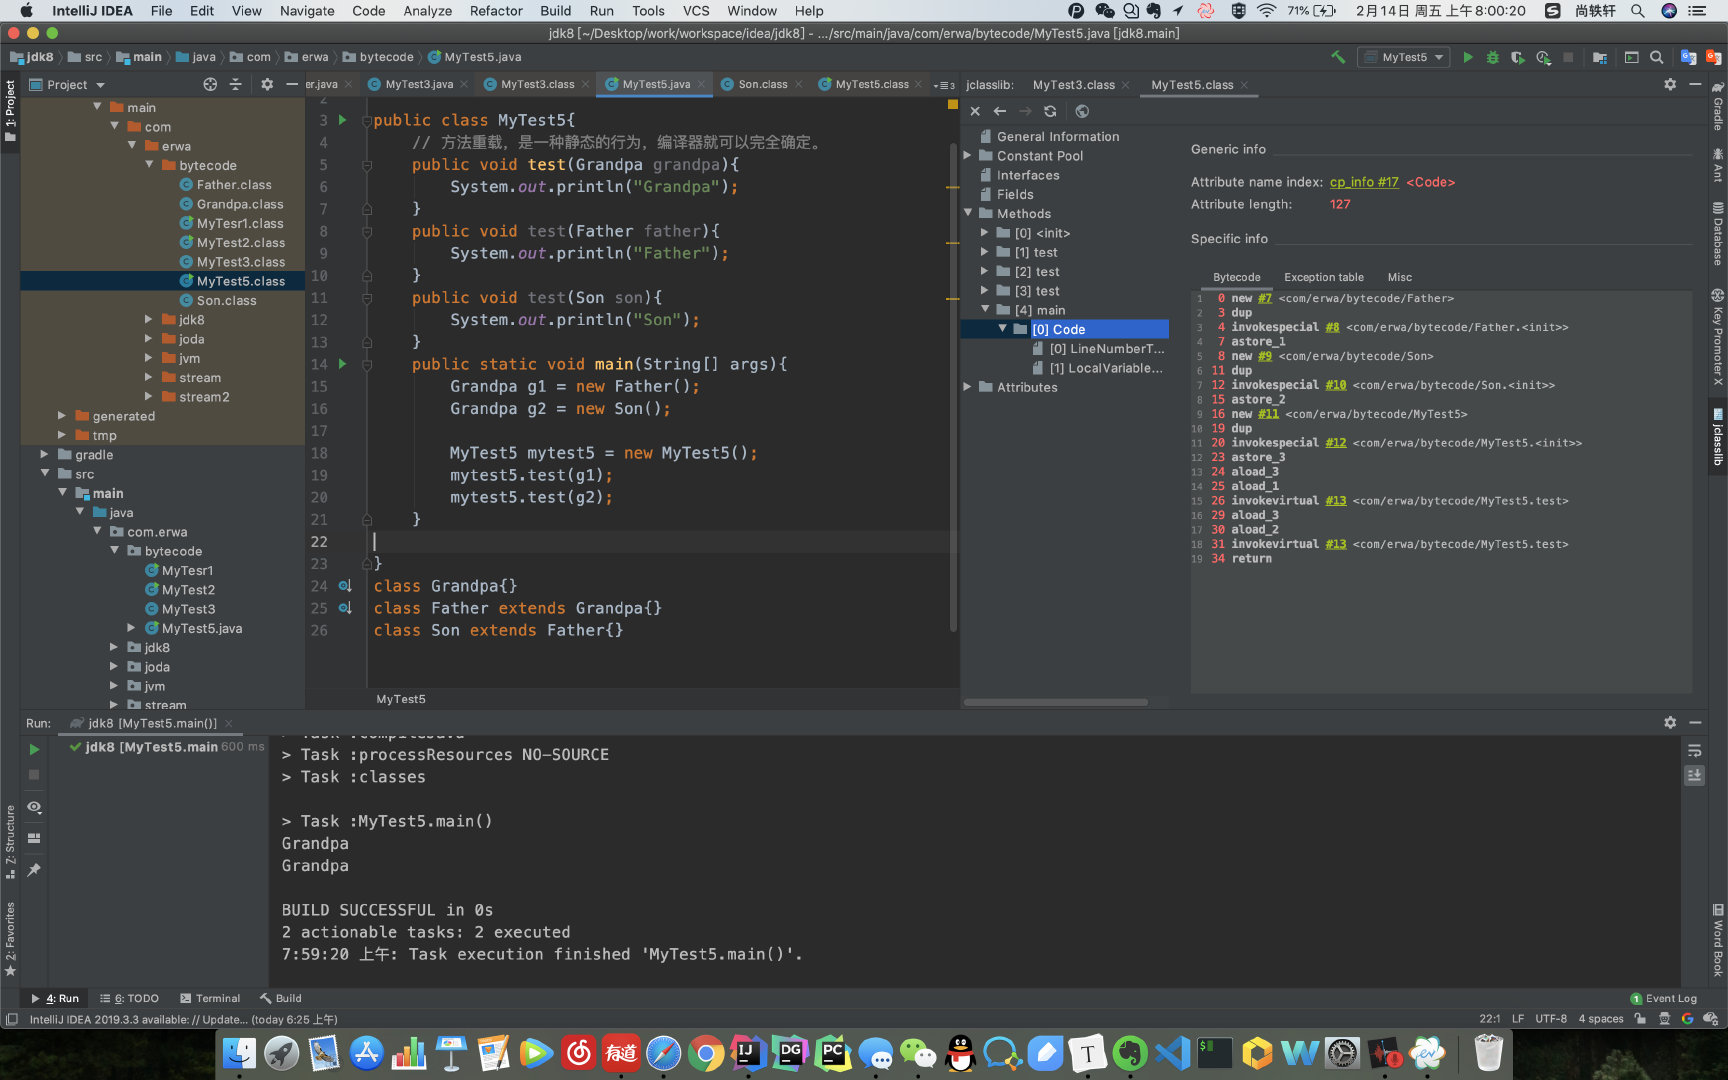Expand the generated folder in Project tree

(x=62, y=416)
